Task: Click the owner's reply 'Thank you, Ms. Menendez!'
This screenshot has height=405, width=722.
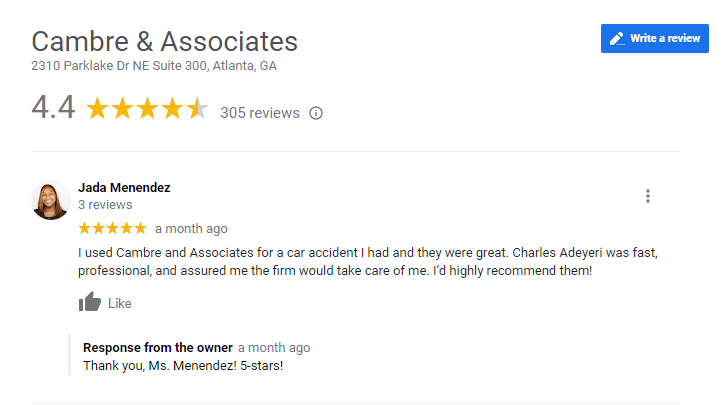Action: 183,365
